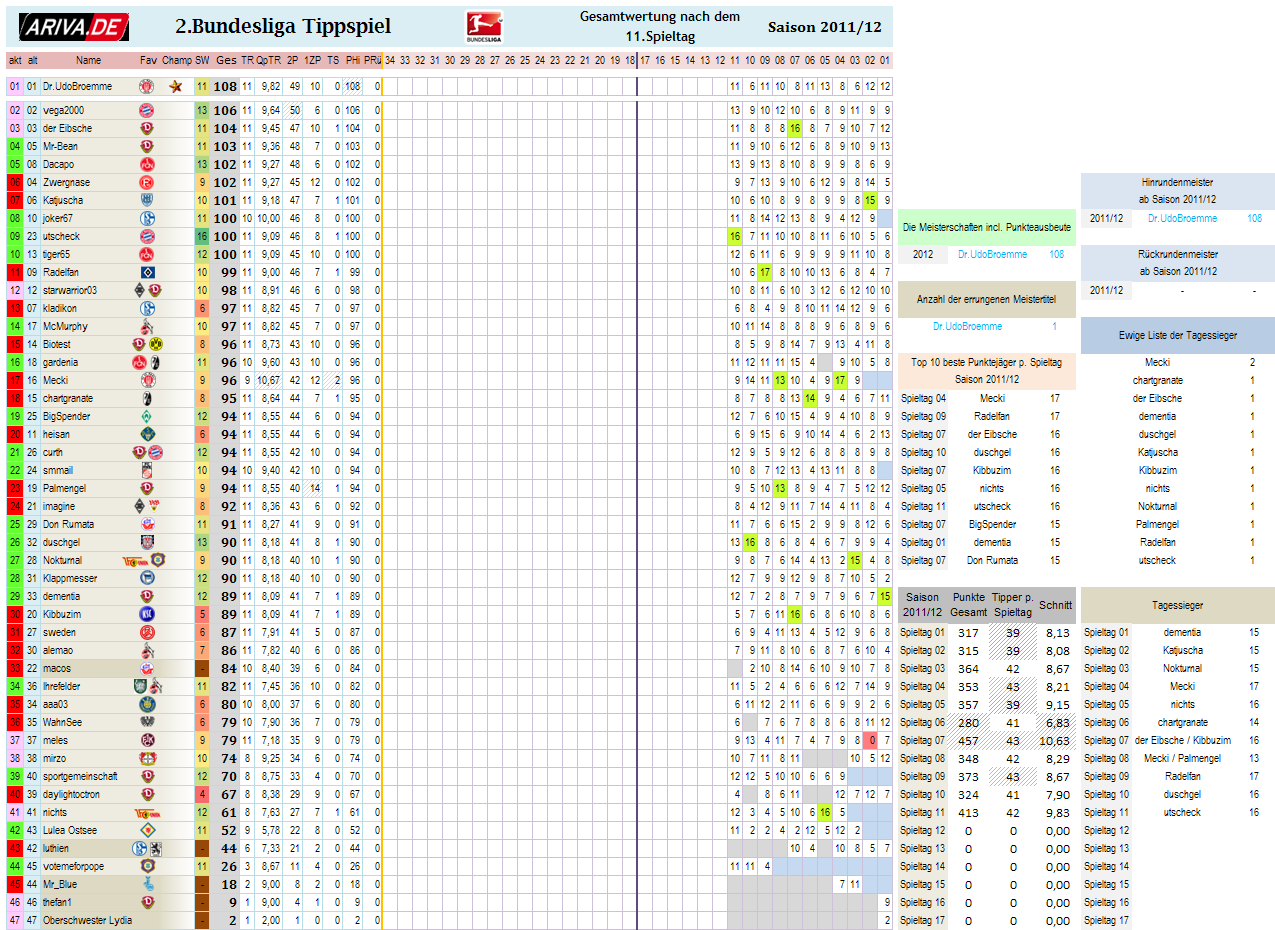Screen dimensions: 1275x930
Task: Click the Bundesliga logo in the header
Action: point(485,27)
